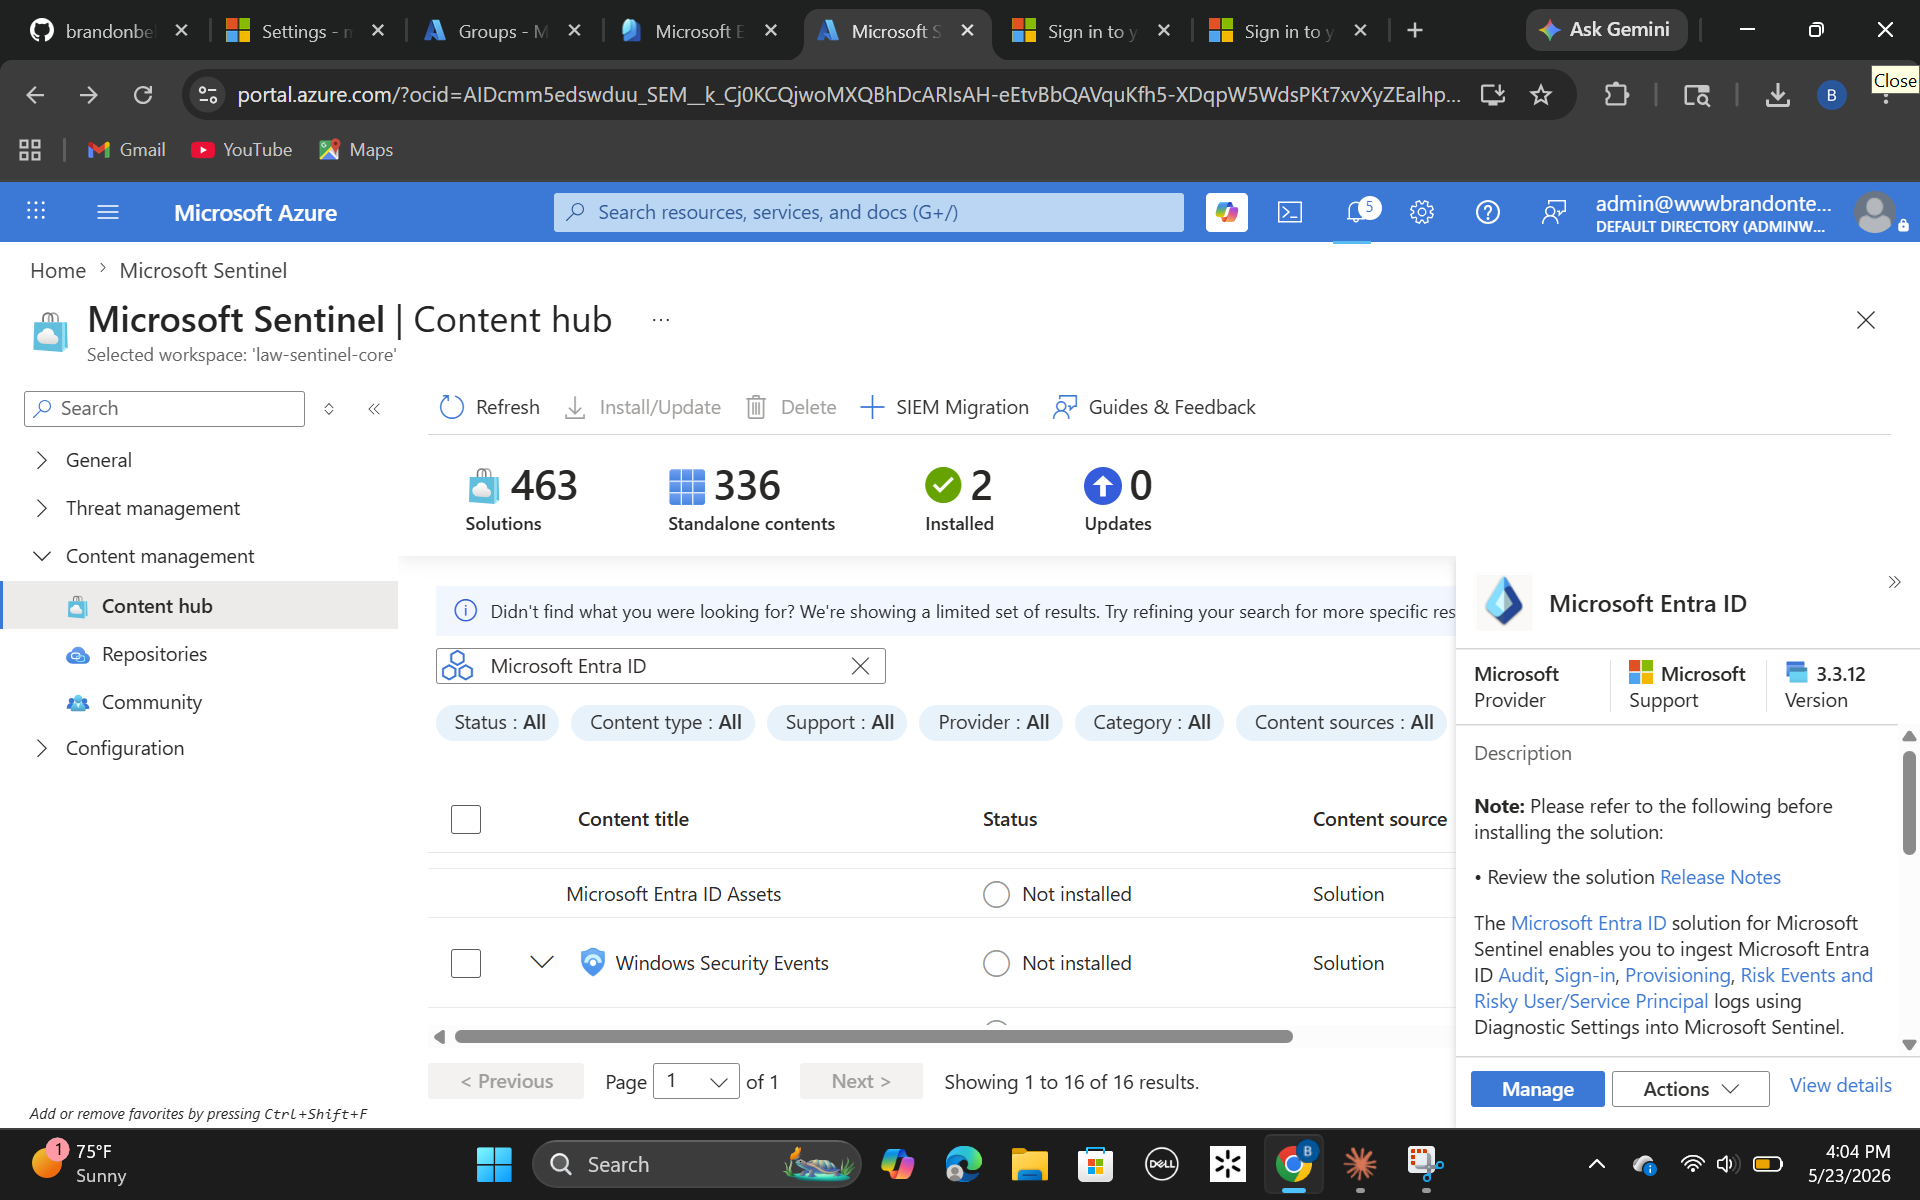Open the page number dropdown
The height and width of the screenshot is (1200, 1920).
pos(696,1081)
